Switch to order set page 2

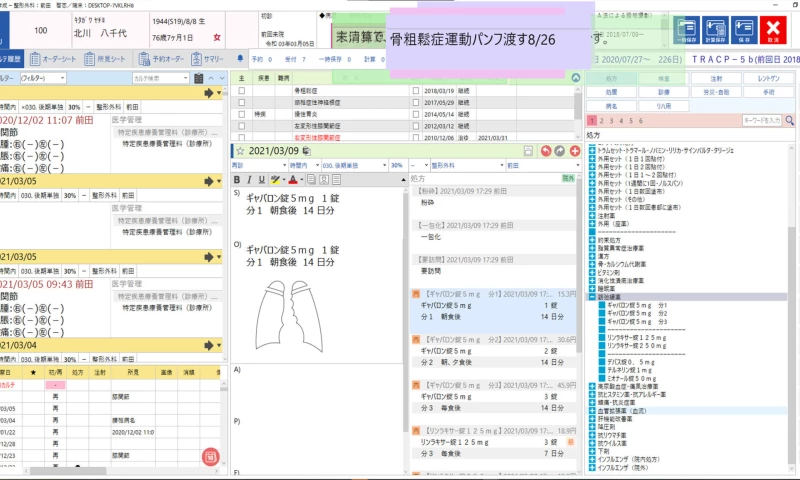[602, 121]
